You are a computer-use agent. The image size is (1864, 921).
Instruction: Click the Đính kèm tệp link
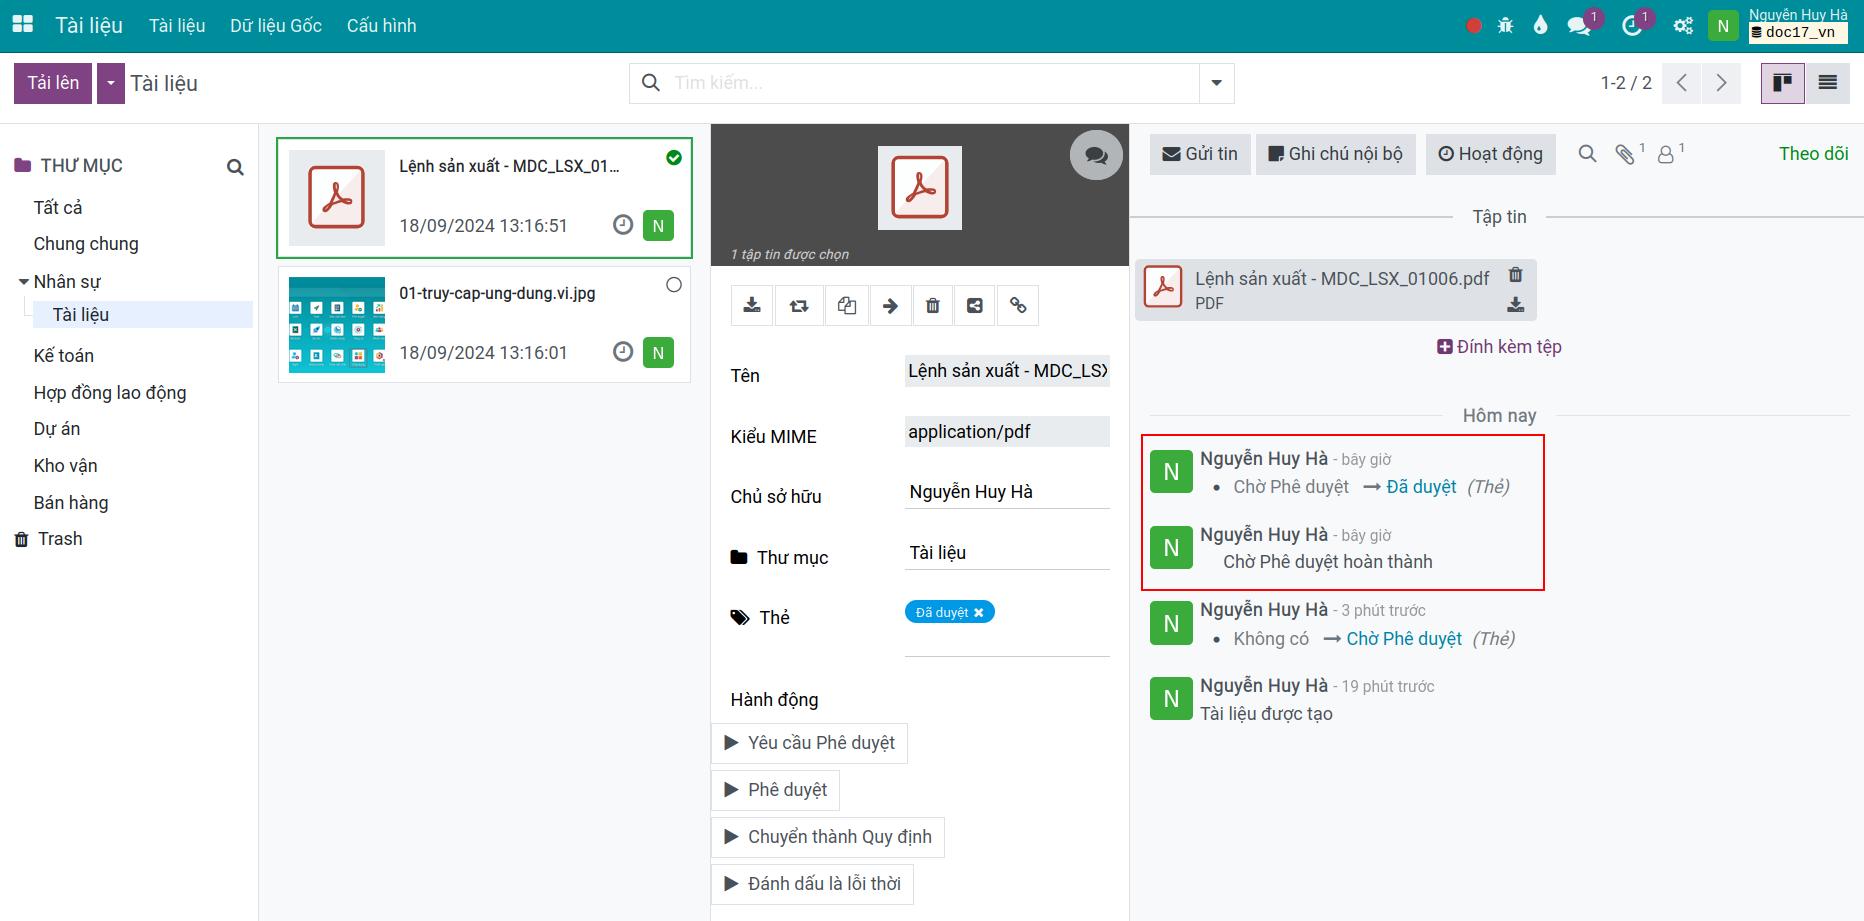[1499, 347]
